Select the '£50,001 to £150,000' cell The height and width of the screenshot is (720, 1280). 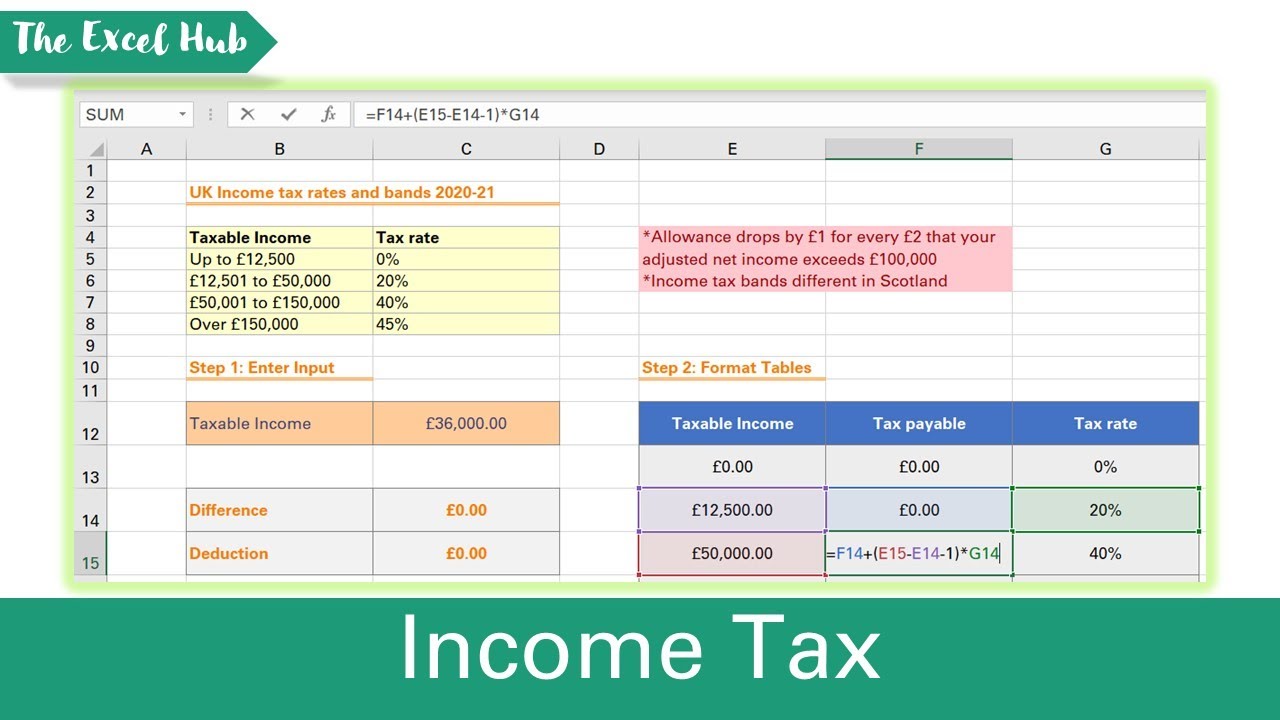(279, 302)
